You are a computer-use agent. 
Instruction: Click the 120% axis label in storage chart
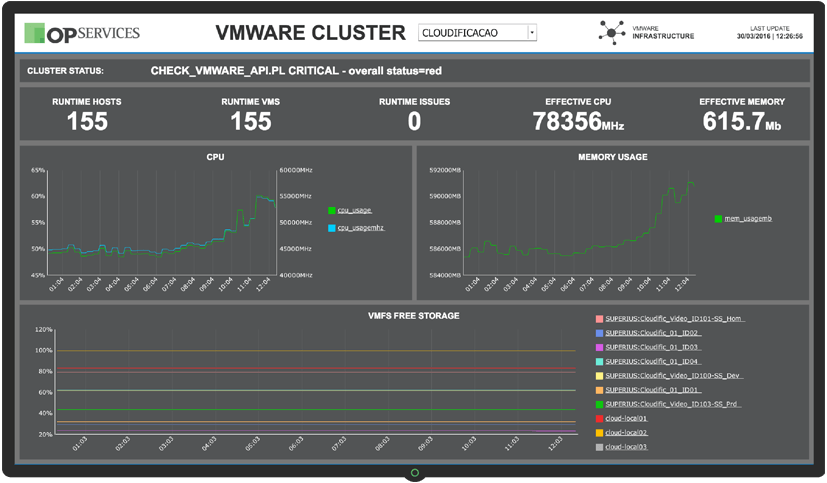point(44,330)
